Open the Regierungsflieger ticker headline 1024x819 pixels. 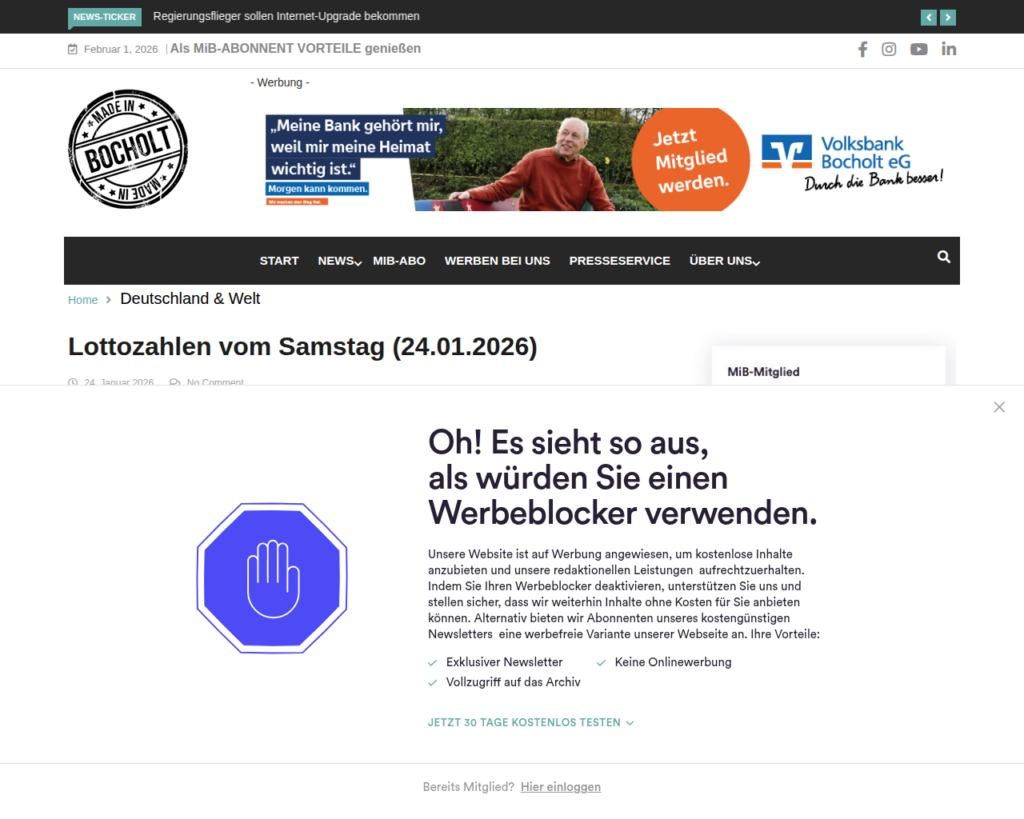(x=286, y=16)
